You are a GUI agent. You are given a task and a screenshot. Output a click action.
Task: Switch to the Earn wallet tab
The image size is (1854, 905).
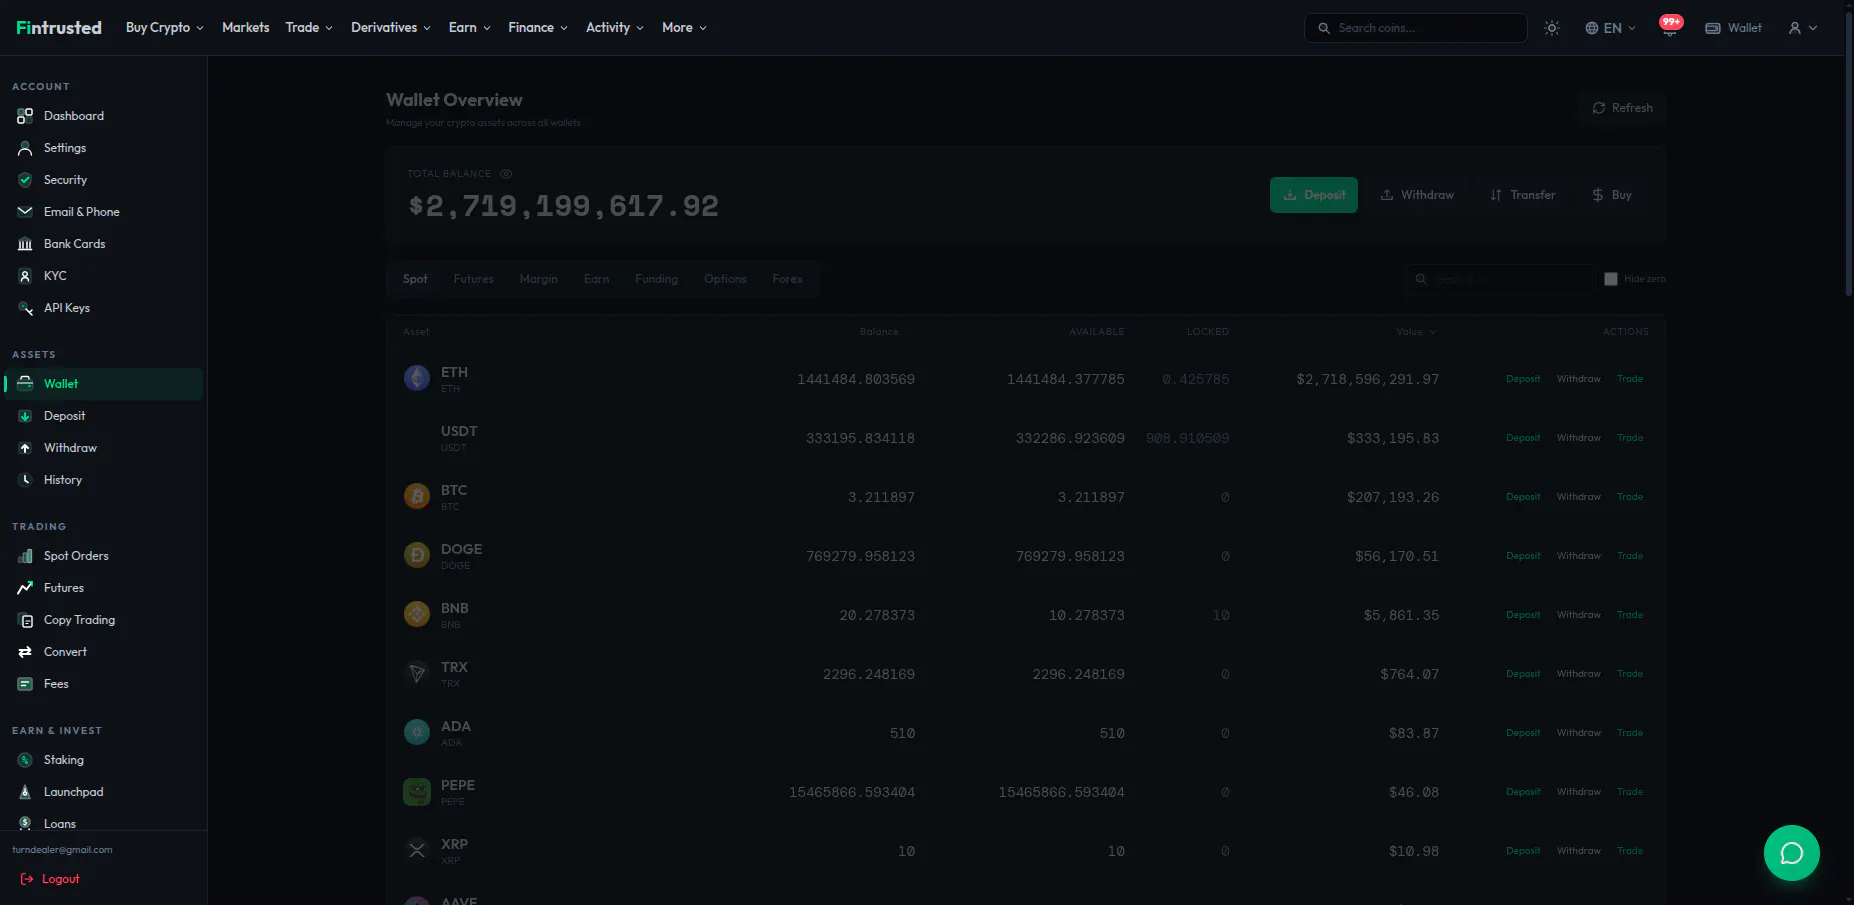pyautogui.click(x=597, y=279)
